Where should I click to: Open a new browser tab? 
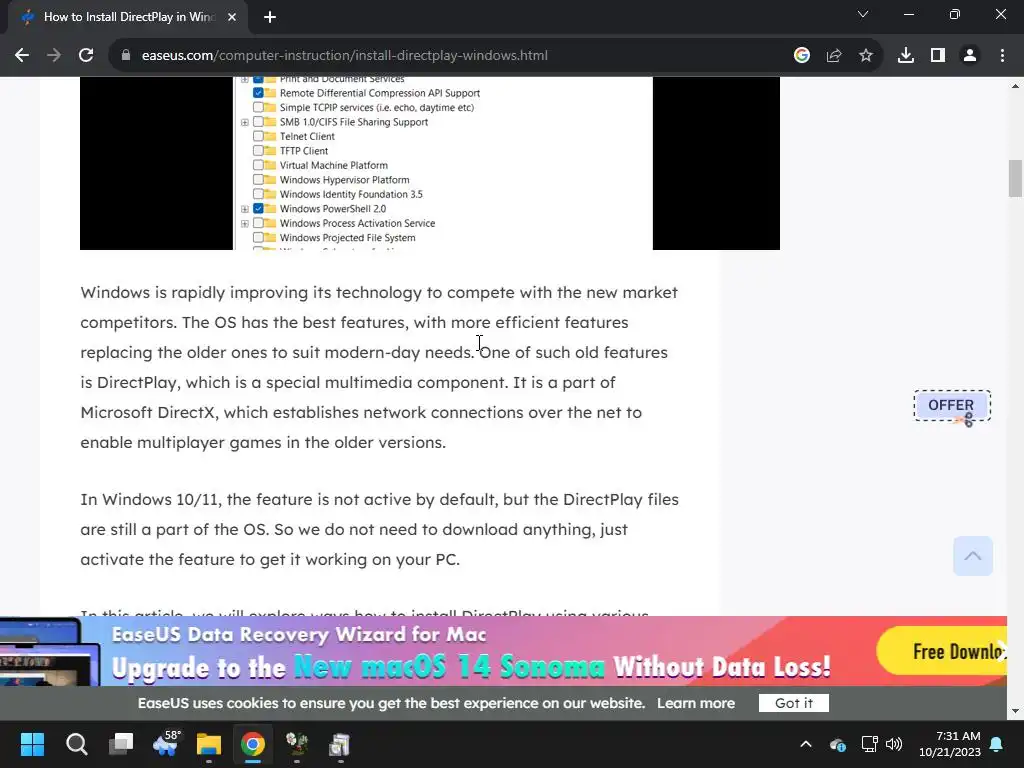tap(270, 17)
